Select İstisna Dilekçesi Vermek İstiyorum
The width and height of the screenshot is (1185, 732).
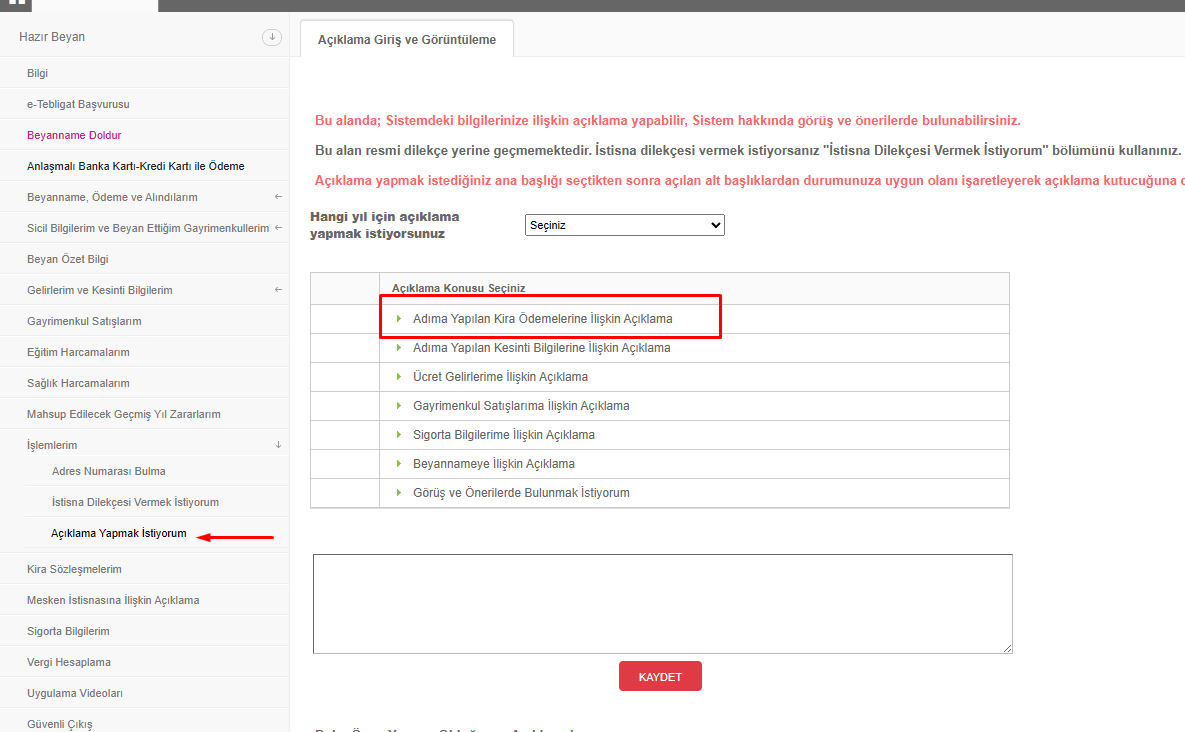tap(135, 502)
